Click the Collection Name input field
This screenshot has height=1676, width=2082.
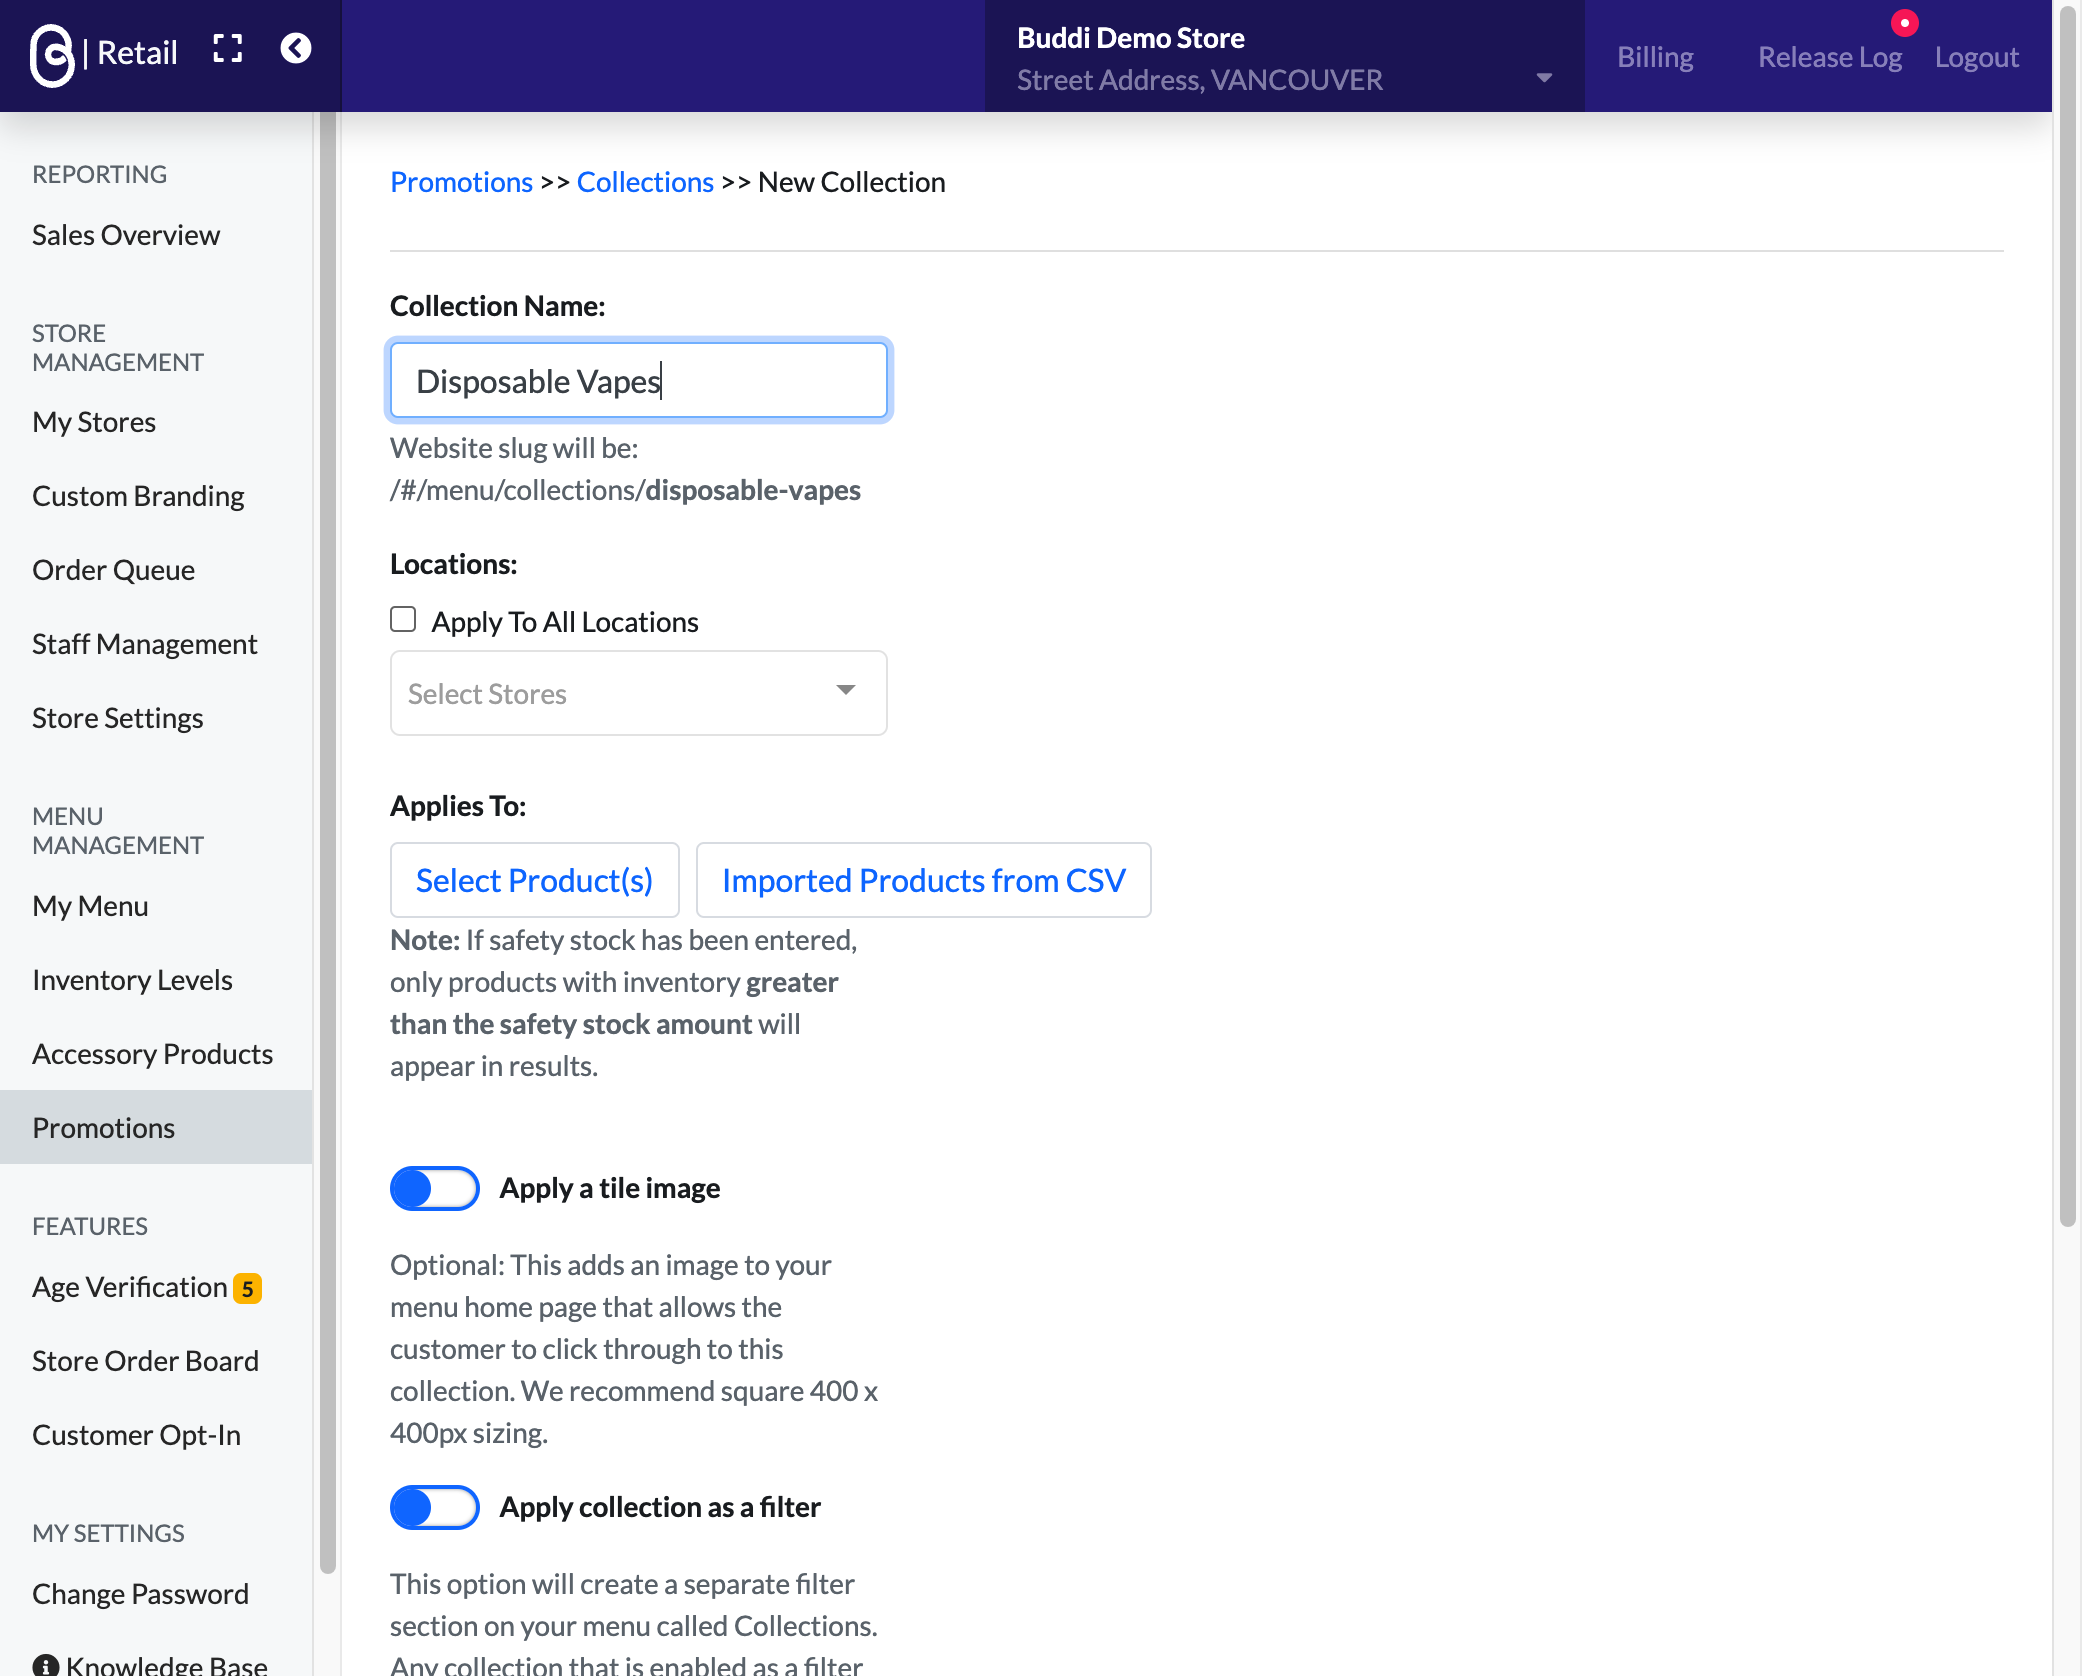(638, 380)
